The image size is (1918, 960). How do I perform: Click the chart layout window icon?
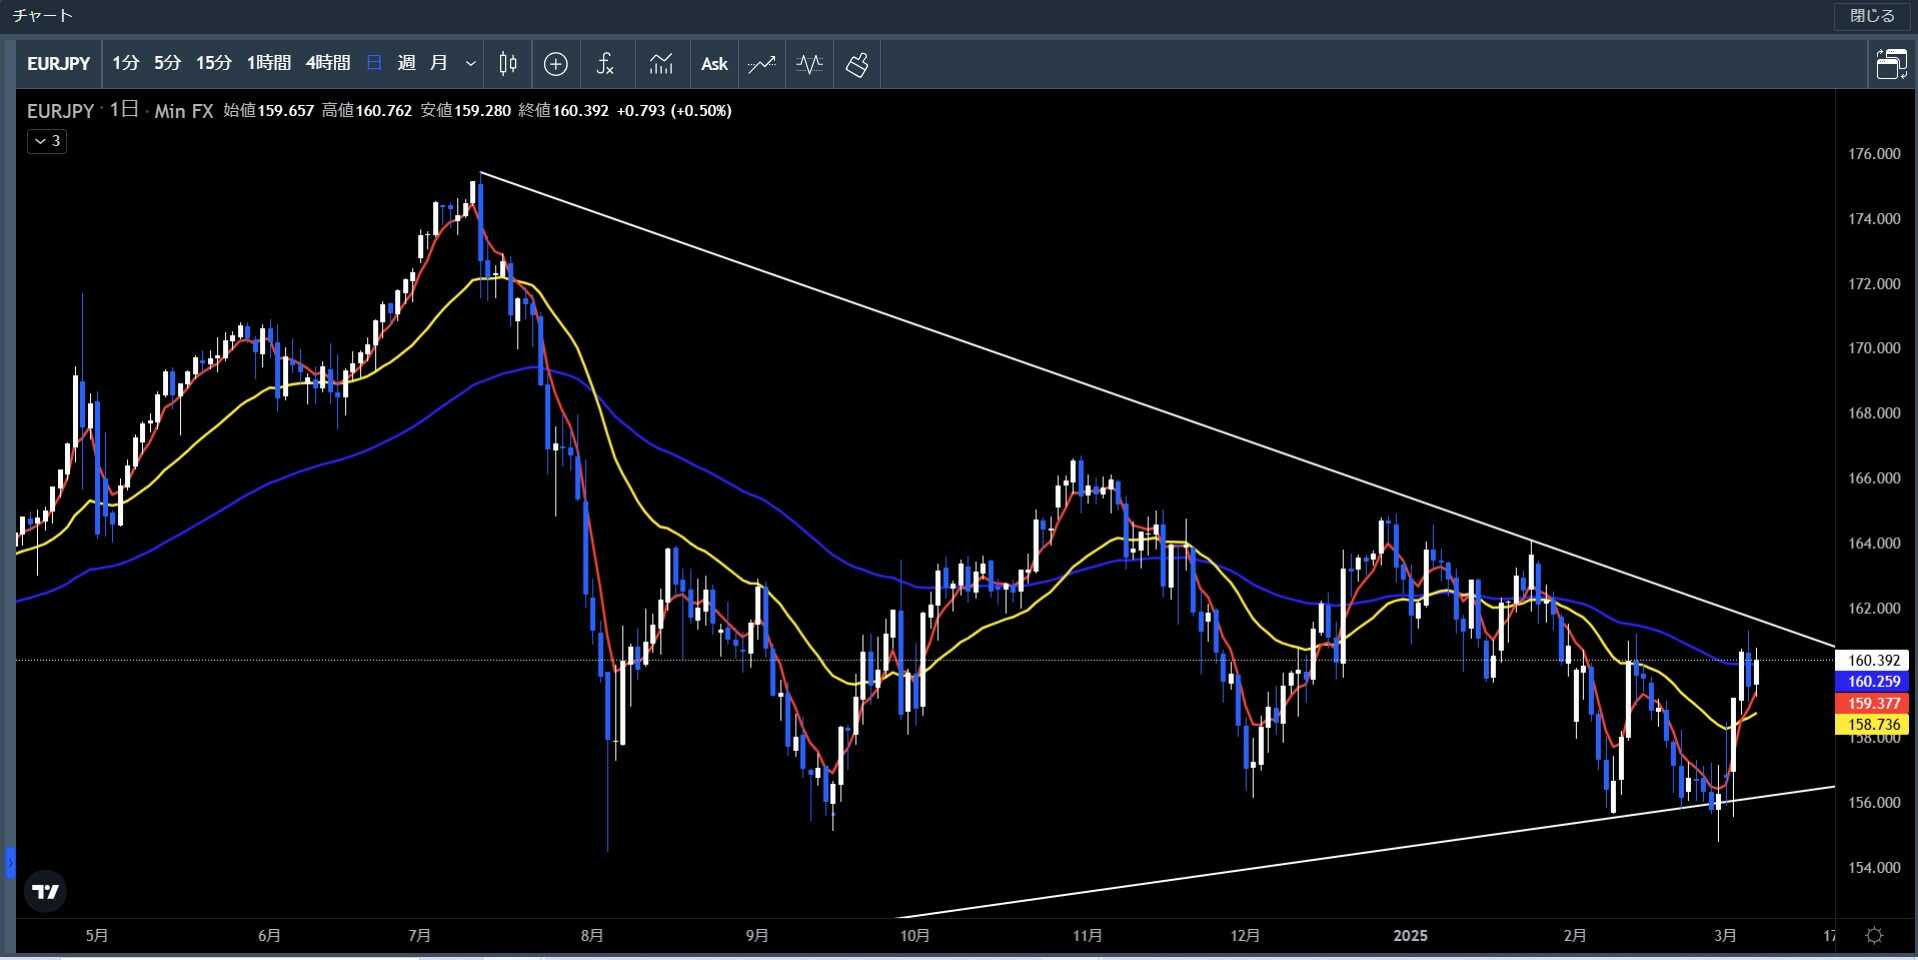(x=1891, y=64)
